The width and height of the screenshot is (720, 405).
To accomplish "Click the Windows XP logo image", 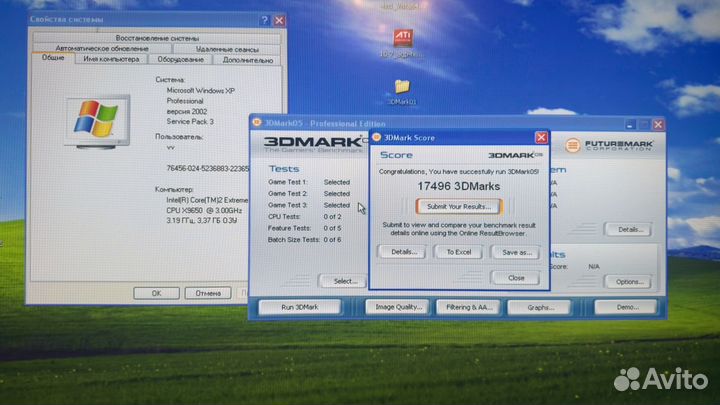I will [97, 121].
